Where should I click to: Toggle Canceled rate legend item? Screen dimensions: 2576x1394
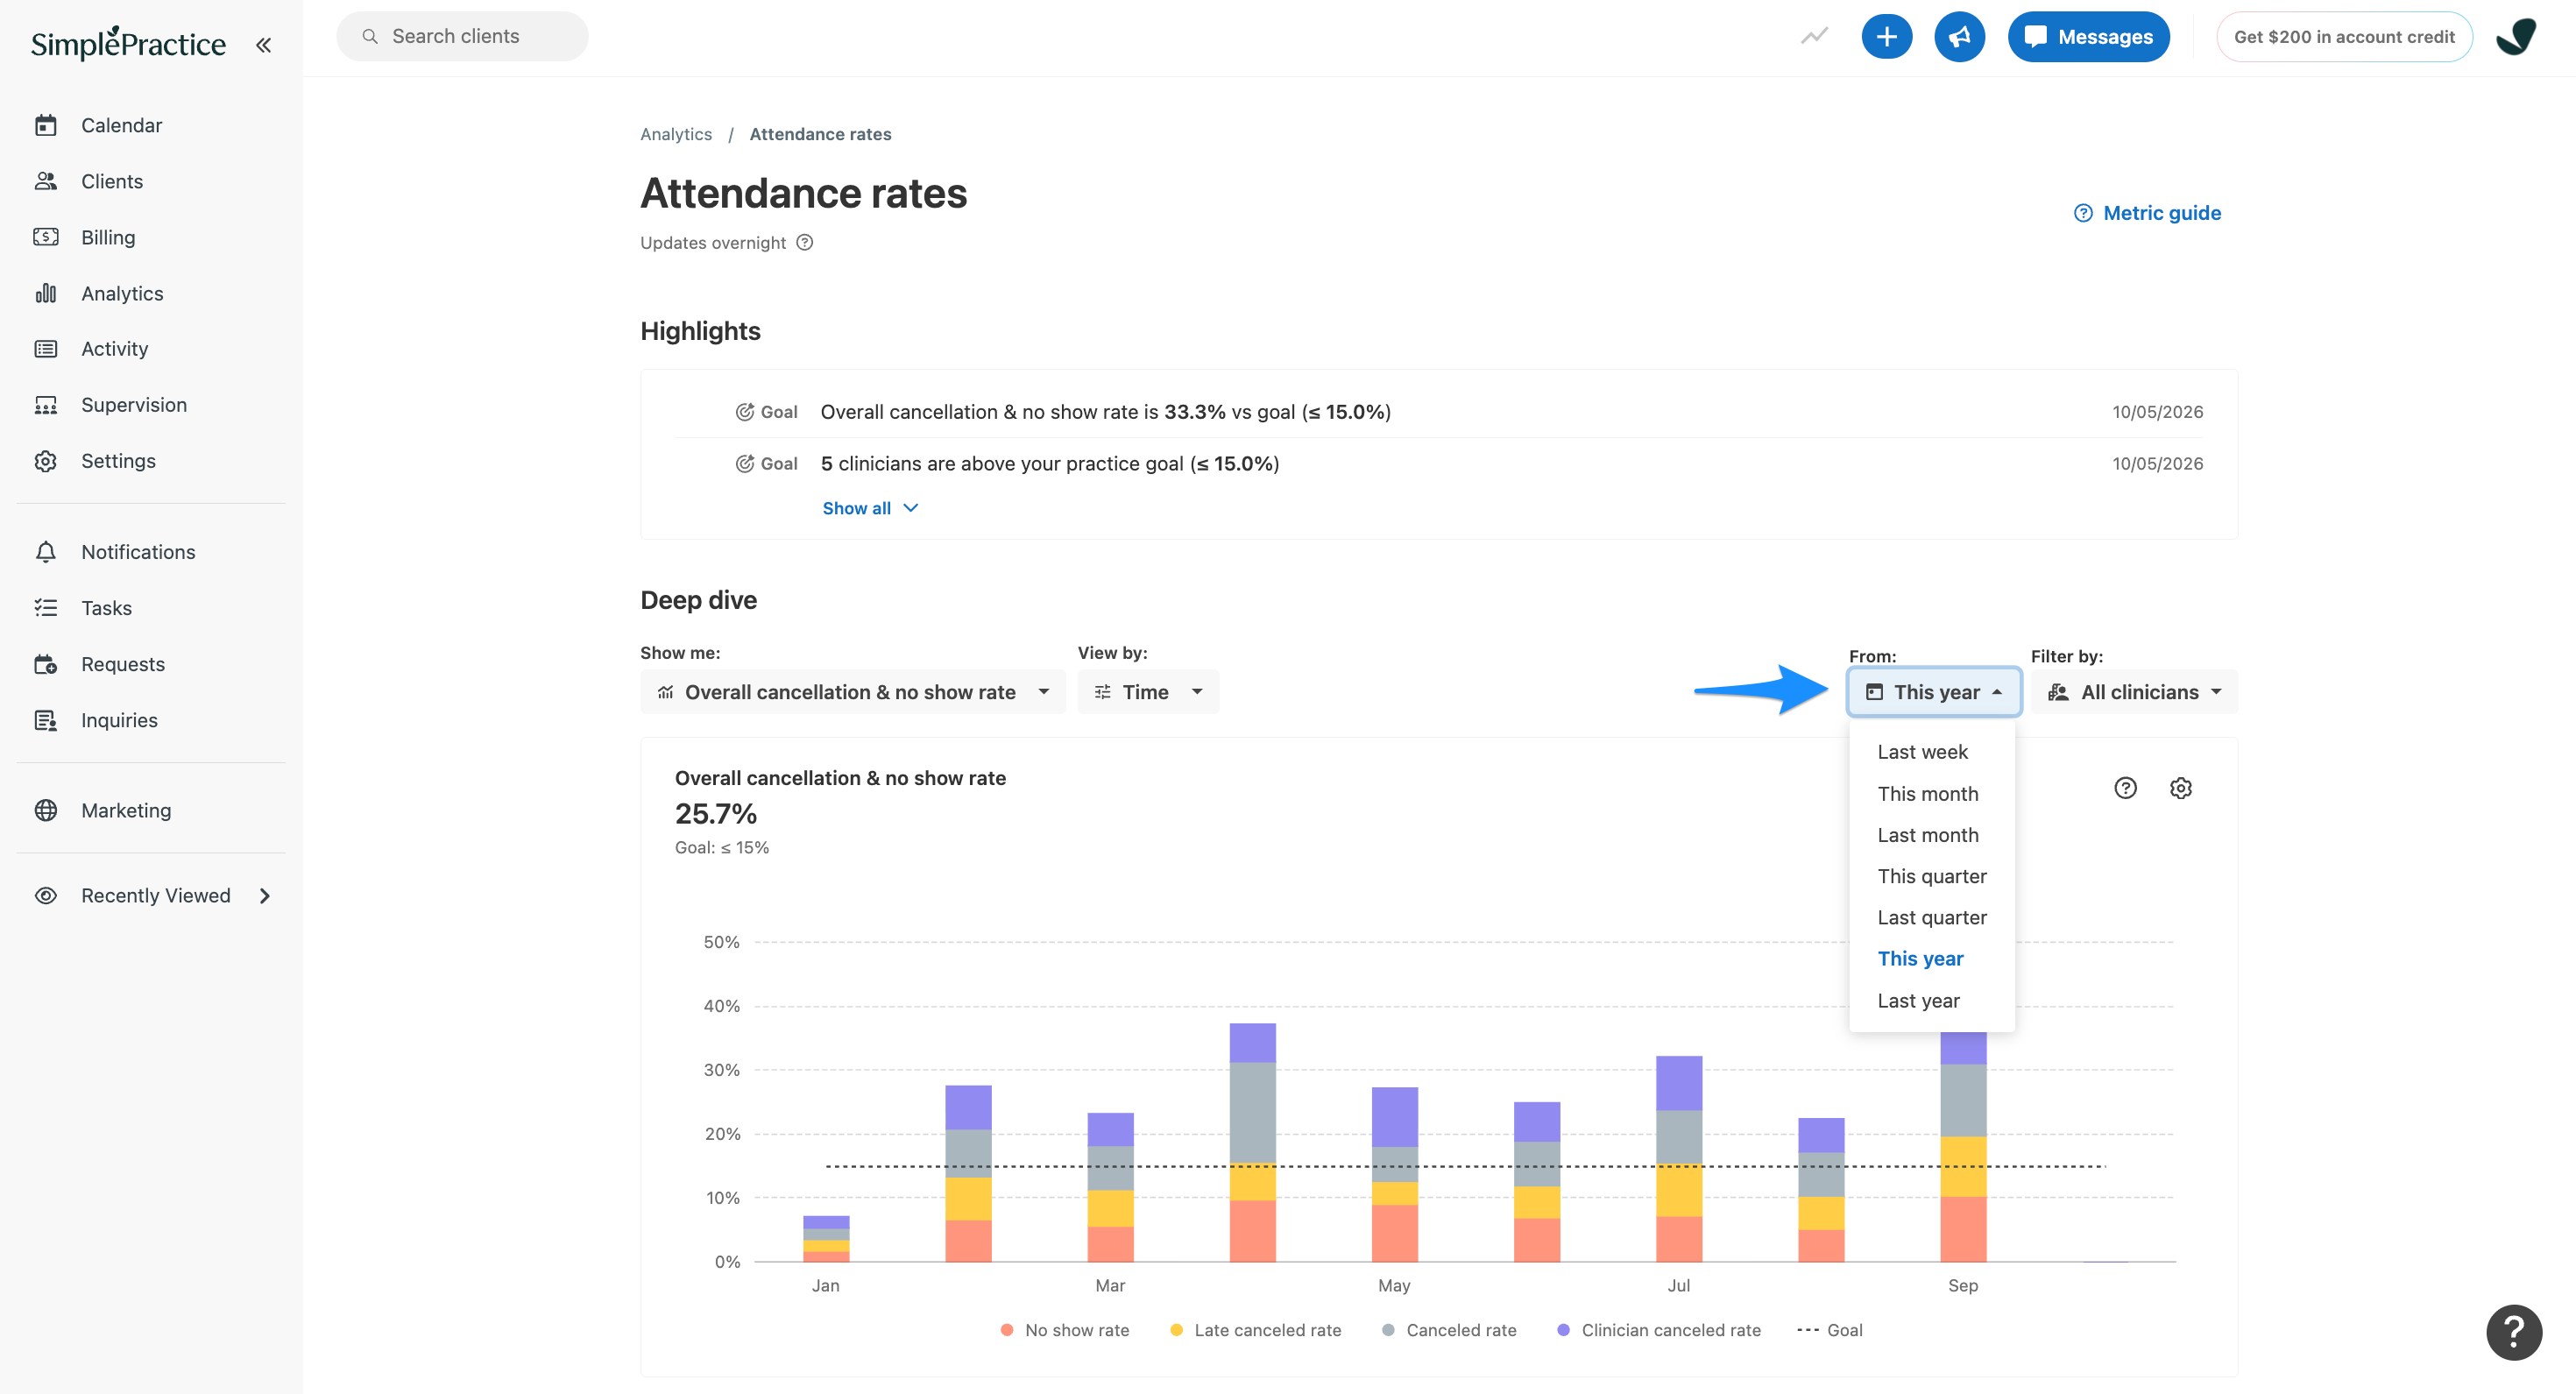click(x=1449, y=1330)
